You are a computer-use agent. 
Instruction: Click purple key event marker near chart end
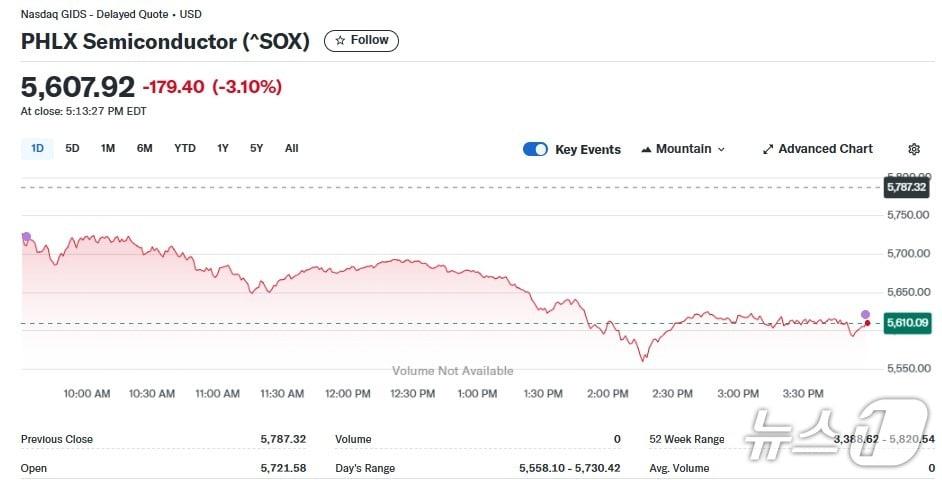pos(866,315)
